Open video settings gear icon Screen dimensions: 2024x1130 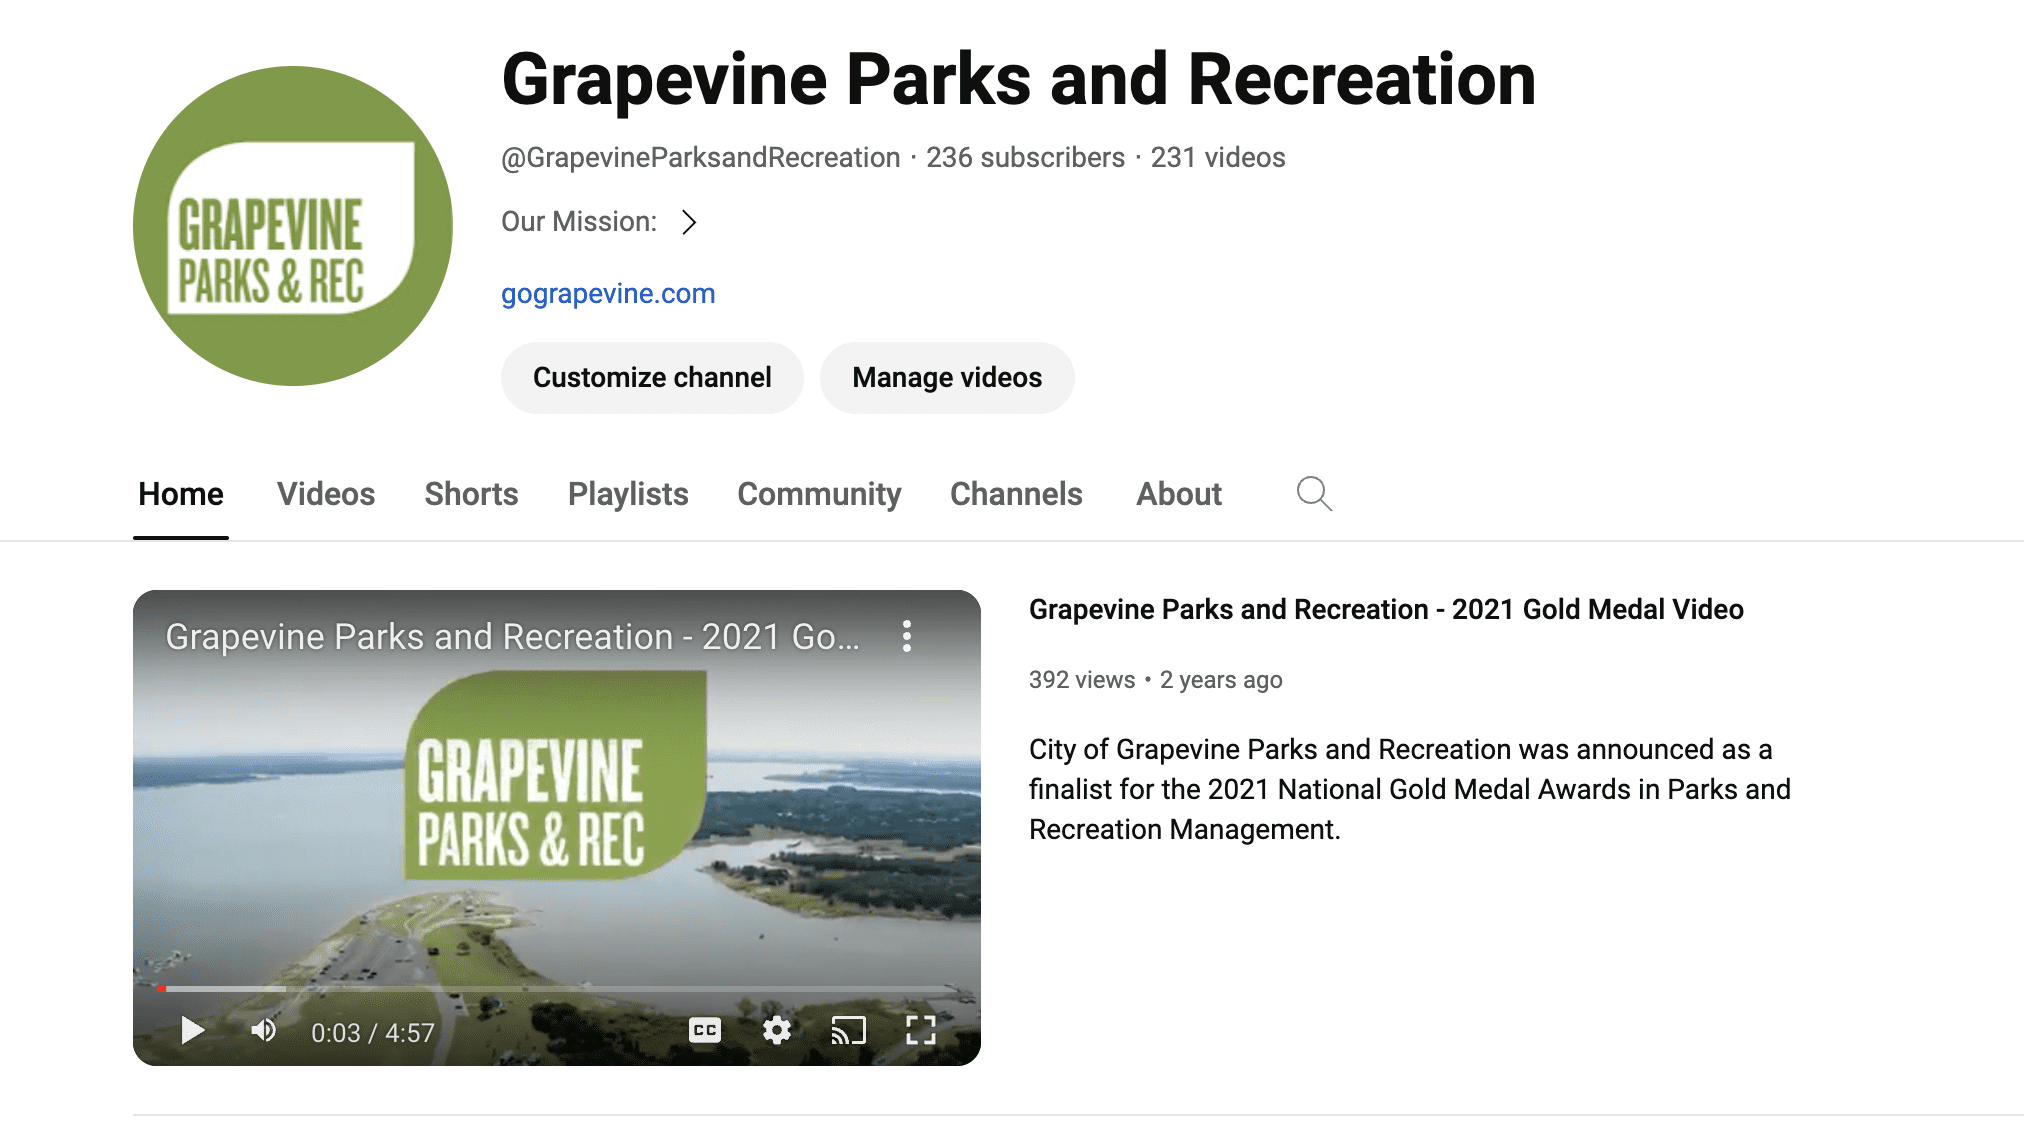coord(777,1031)
